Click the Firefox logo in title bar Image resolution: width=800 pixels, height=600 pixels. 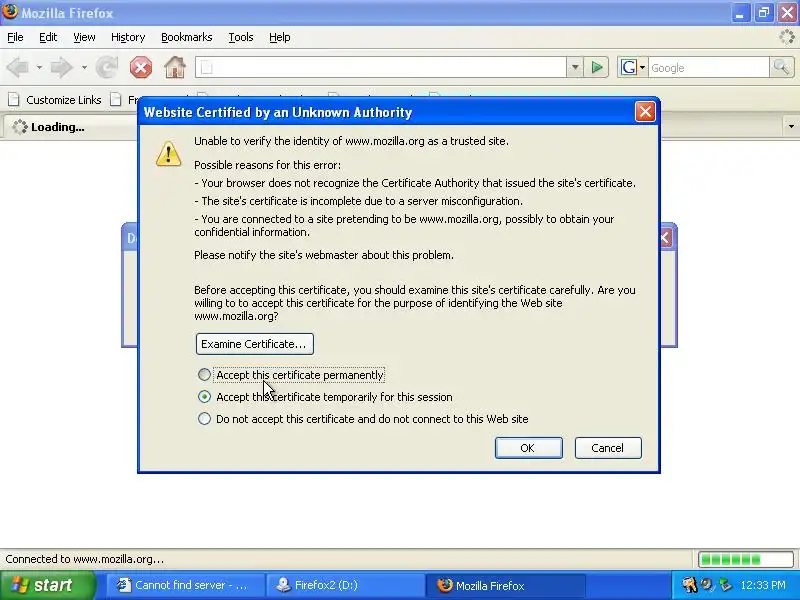pos(10,12)
